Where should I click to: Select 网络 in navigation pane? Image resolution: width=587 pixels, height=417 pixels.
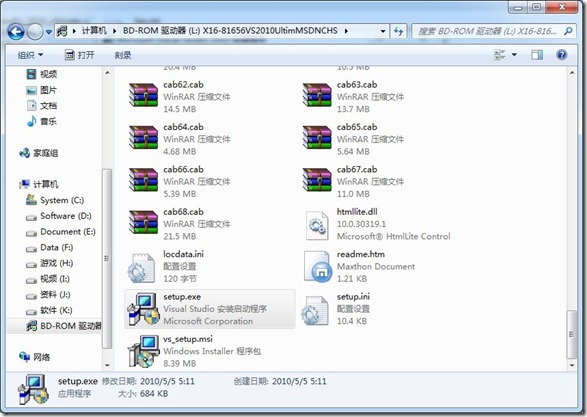pos(34,357)
